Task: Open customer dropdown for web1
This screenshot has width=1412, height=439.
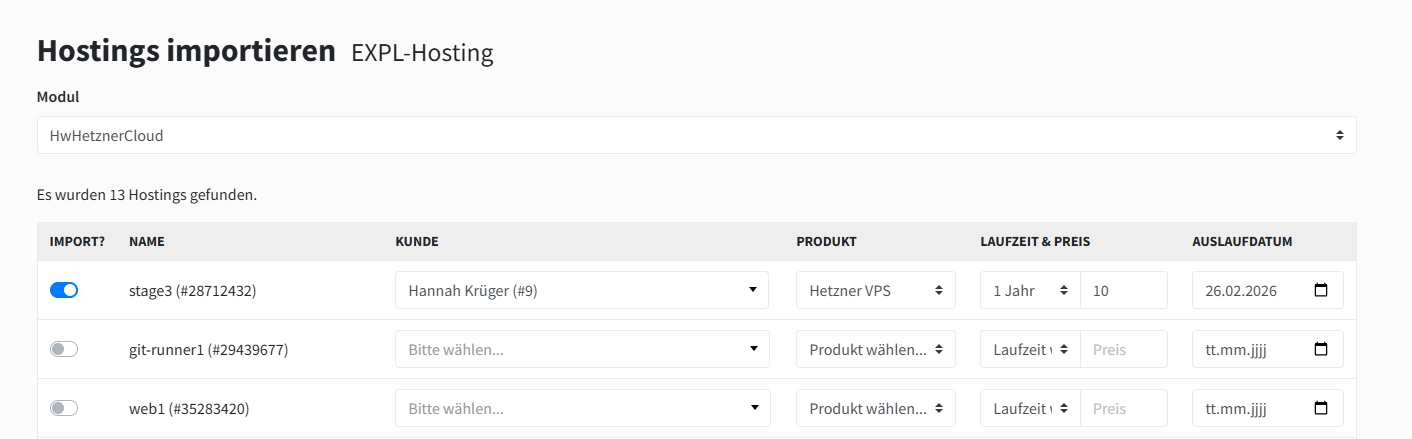Action: pyautogui.click(x=582, y=408)
